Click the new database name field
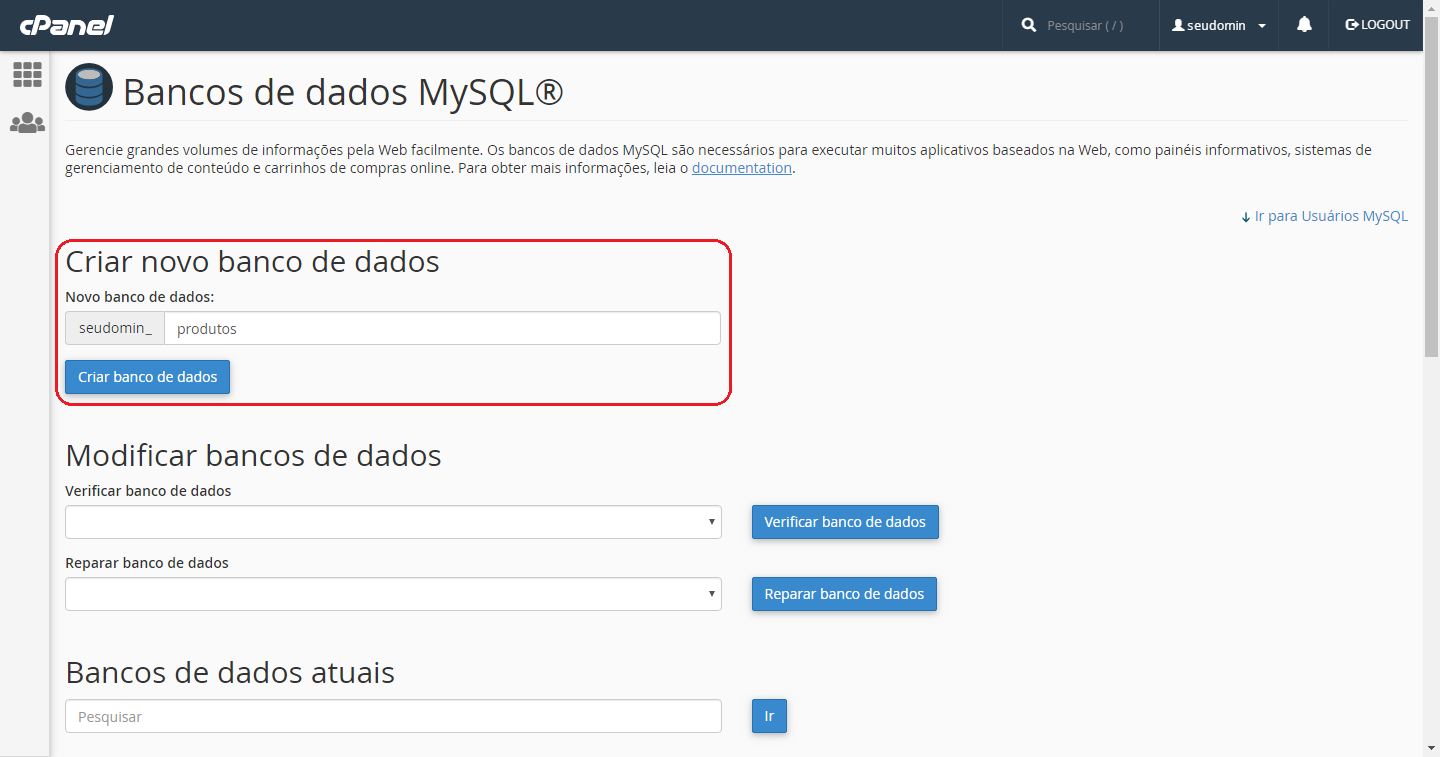This screenshot has width=1440, height=757. pos(442,328)
